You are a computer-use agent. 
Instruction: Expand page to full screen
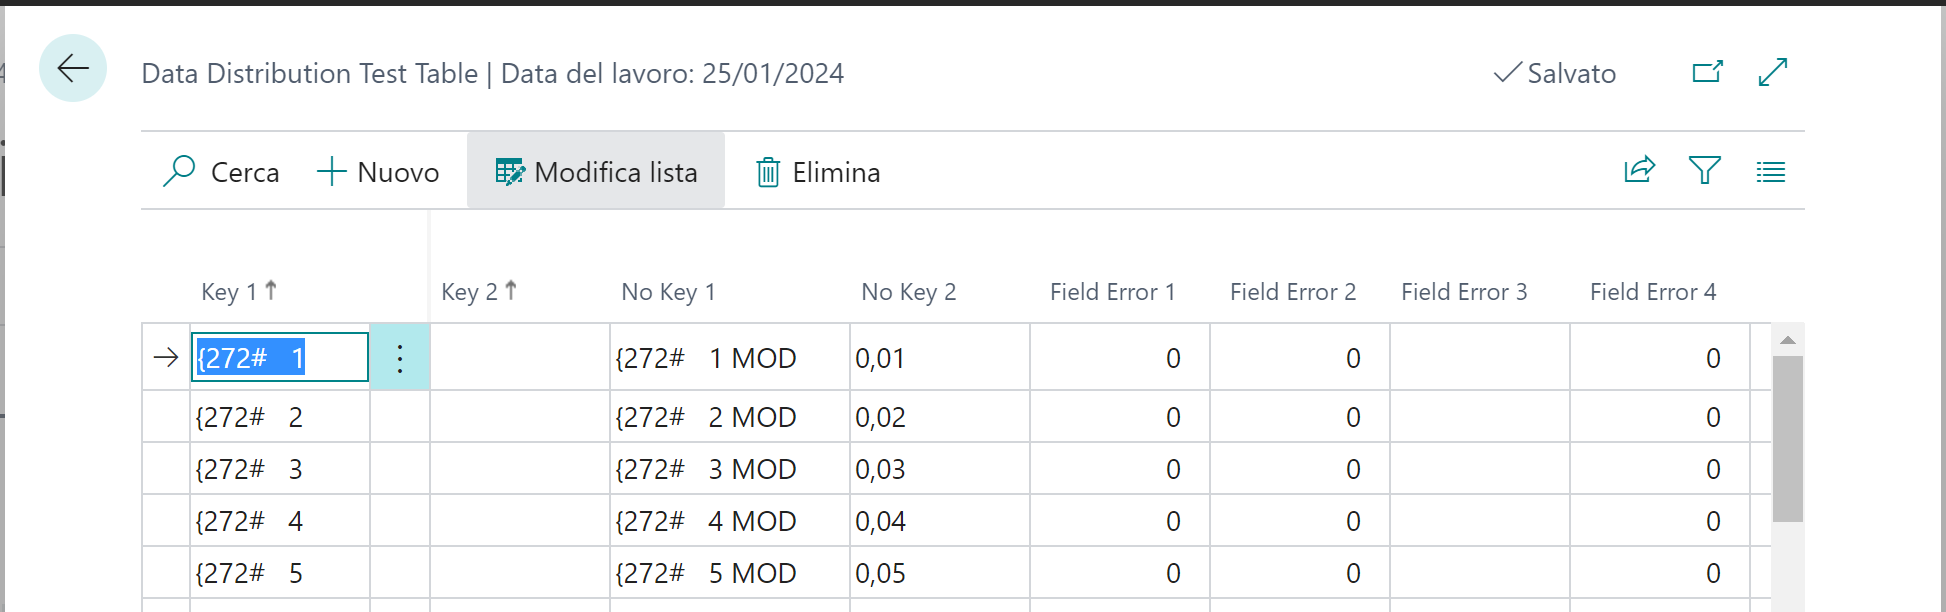(1772, 72)
